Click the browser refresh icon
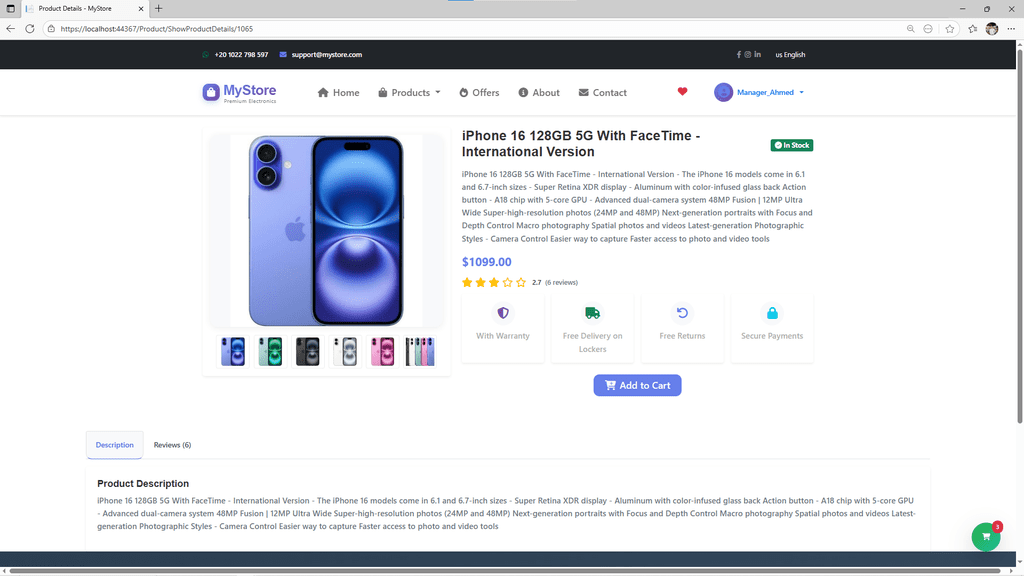This screenshot has height=576, width=1024. (30, 29)
